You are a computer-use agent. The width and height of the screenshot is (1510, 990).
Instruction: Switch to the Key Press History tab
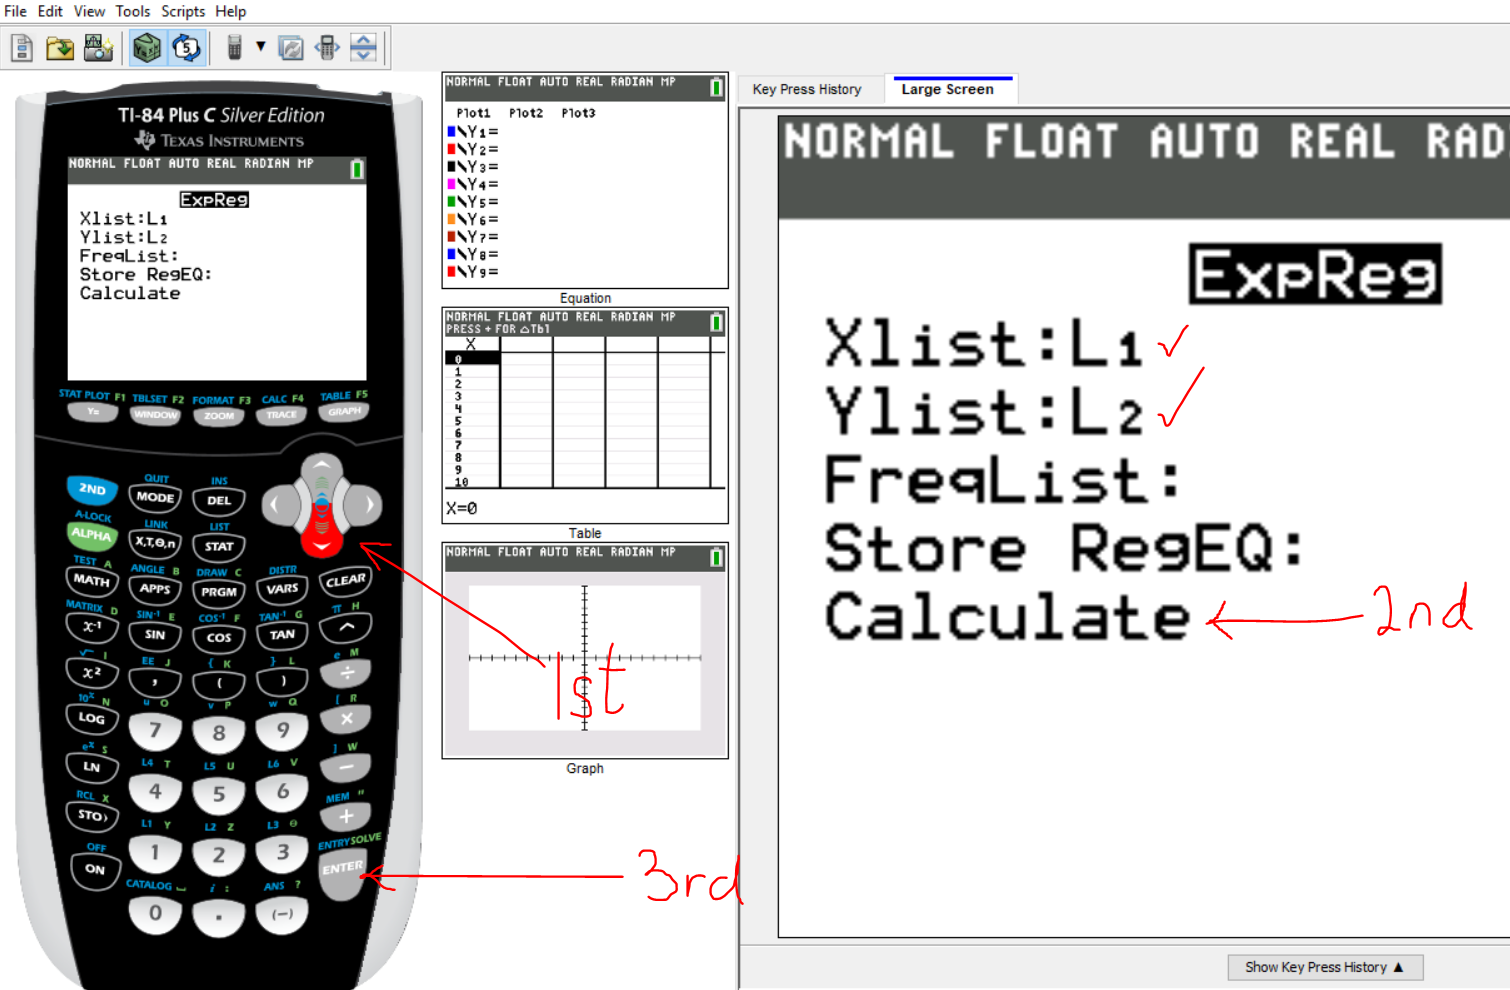(807, 89)
